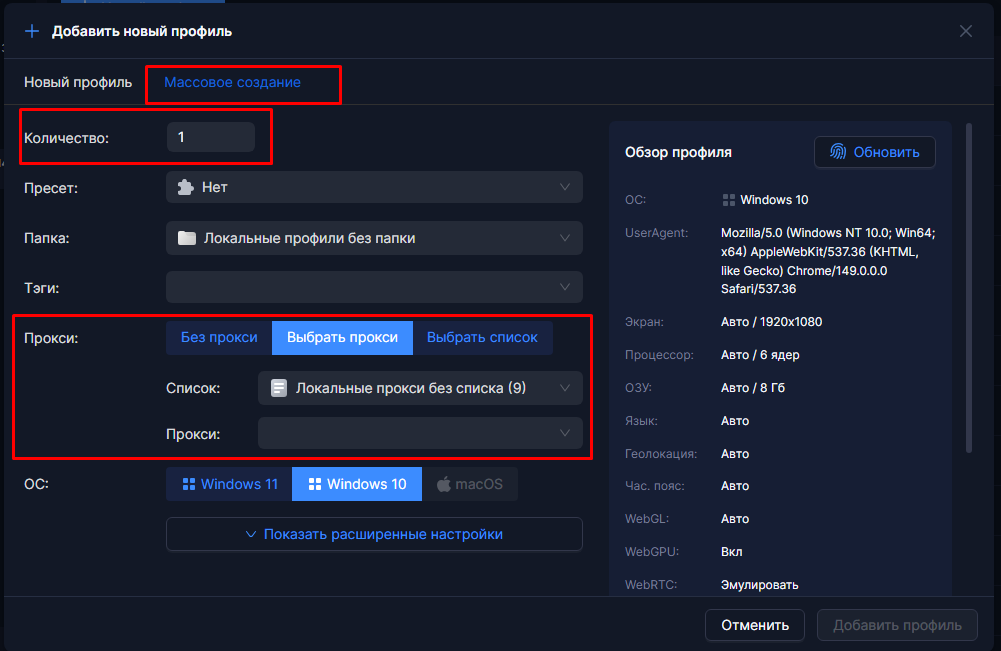
Task: Select the Без прокси option
Action: click(x=219, y=338)
